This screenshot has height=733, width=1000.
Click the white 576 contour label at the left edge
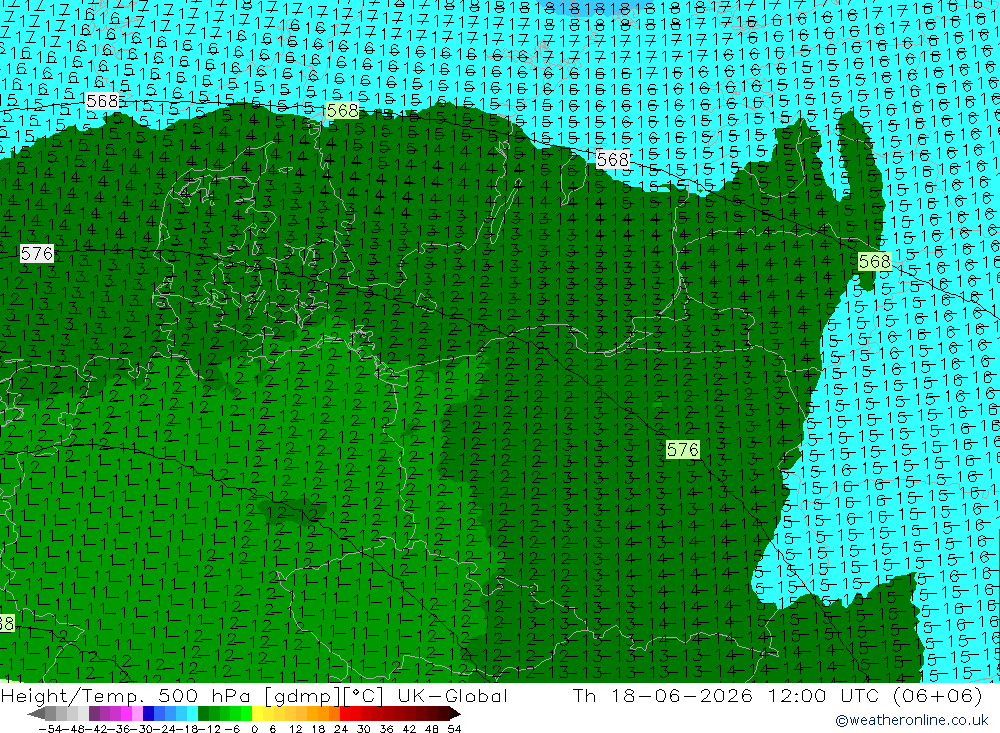pyautogui.click(x=36, y=254)
